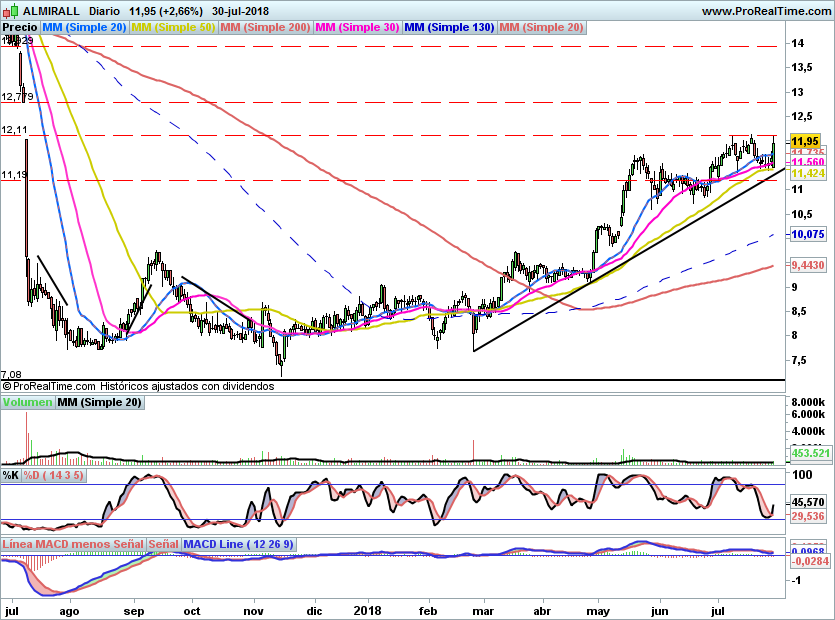Image resolution: width=835 pixels, height=620 pixels.
Task: Click the may month on time axis
Action: pos(597,611)
